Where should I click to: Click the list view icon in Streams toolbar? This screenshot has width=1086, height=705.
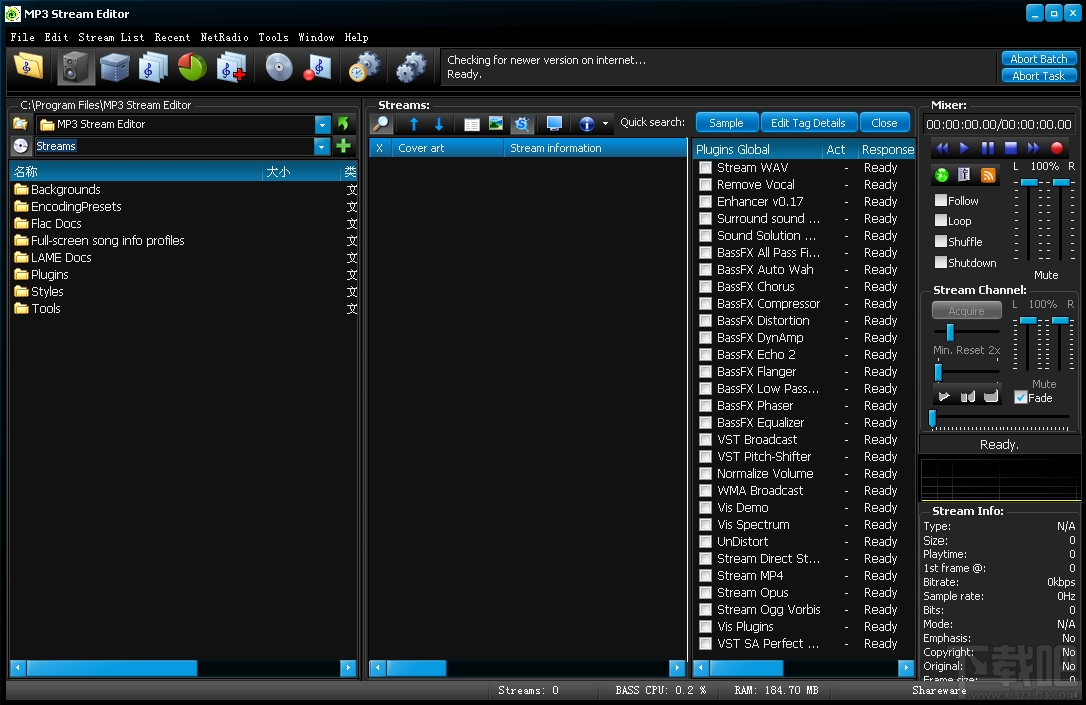click(x=472, y=124)
